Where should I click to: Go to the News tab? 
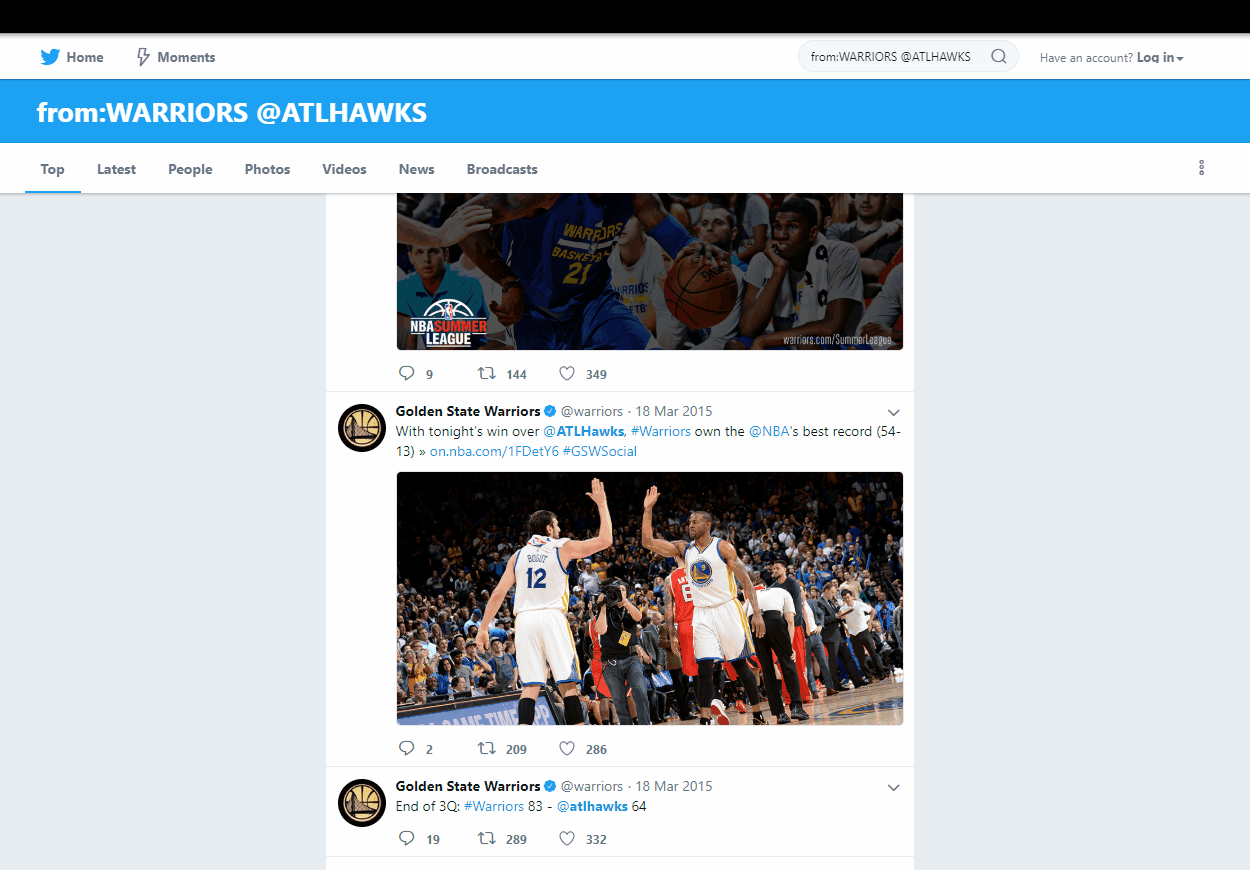coord(416,169)
